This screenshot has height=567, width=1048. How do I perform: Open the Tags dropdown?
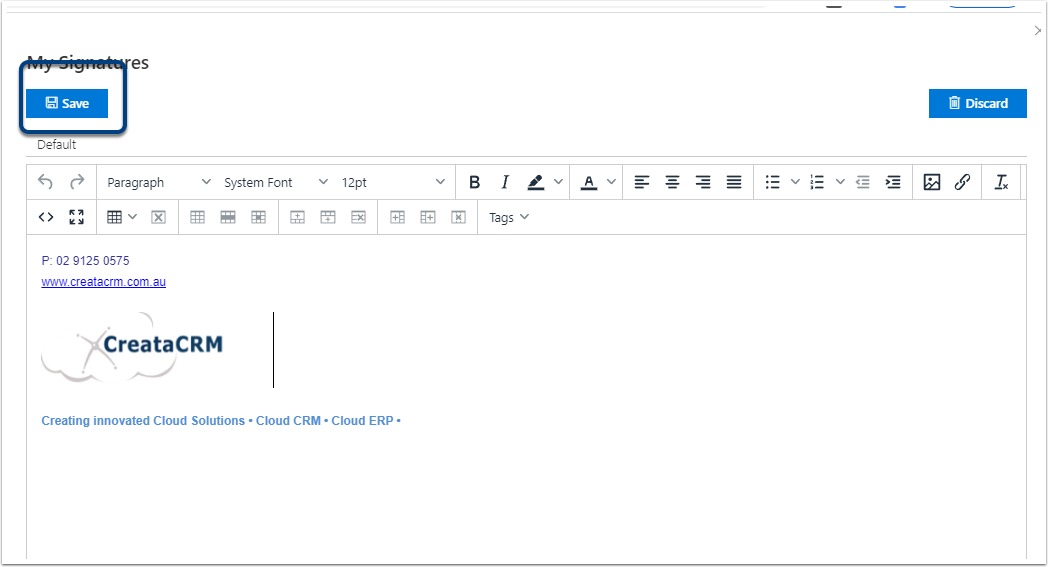click(x=509, y=217)
